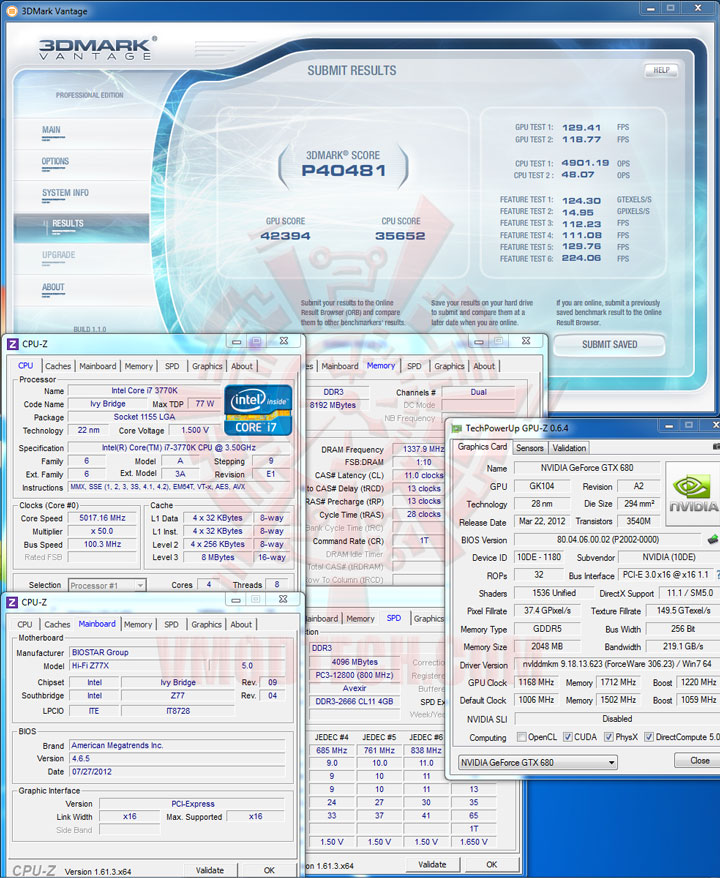Click Validate in the SPD CPU-Z window
Viewport: 720px width, 878px height.
point(432,864)
